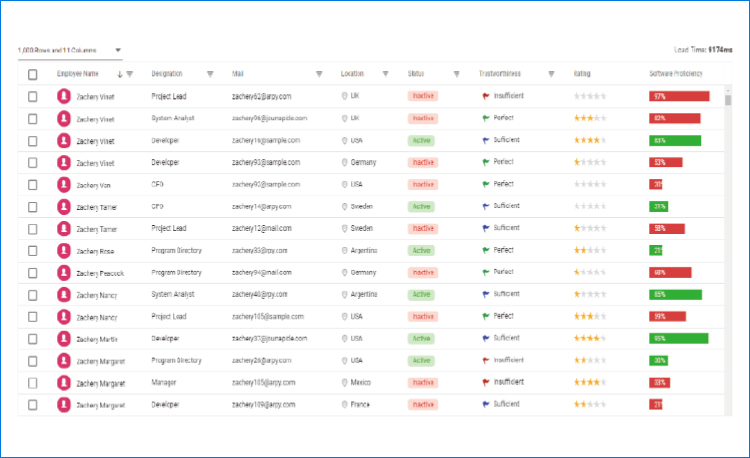Click the Active badge in Zachery Rose's row
This screenshot has width=750, height=458.
pyautogui.click(x=421, y=251)
